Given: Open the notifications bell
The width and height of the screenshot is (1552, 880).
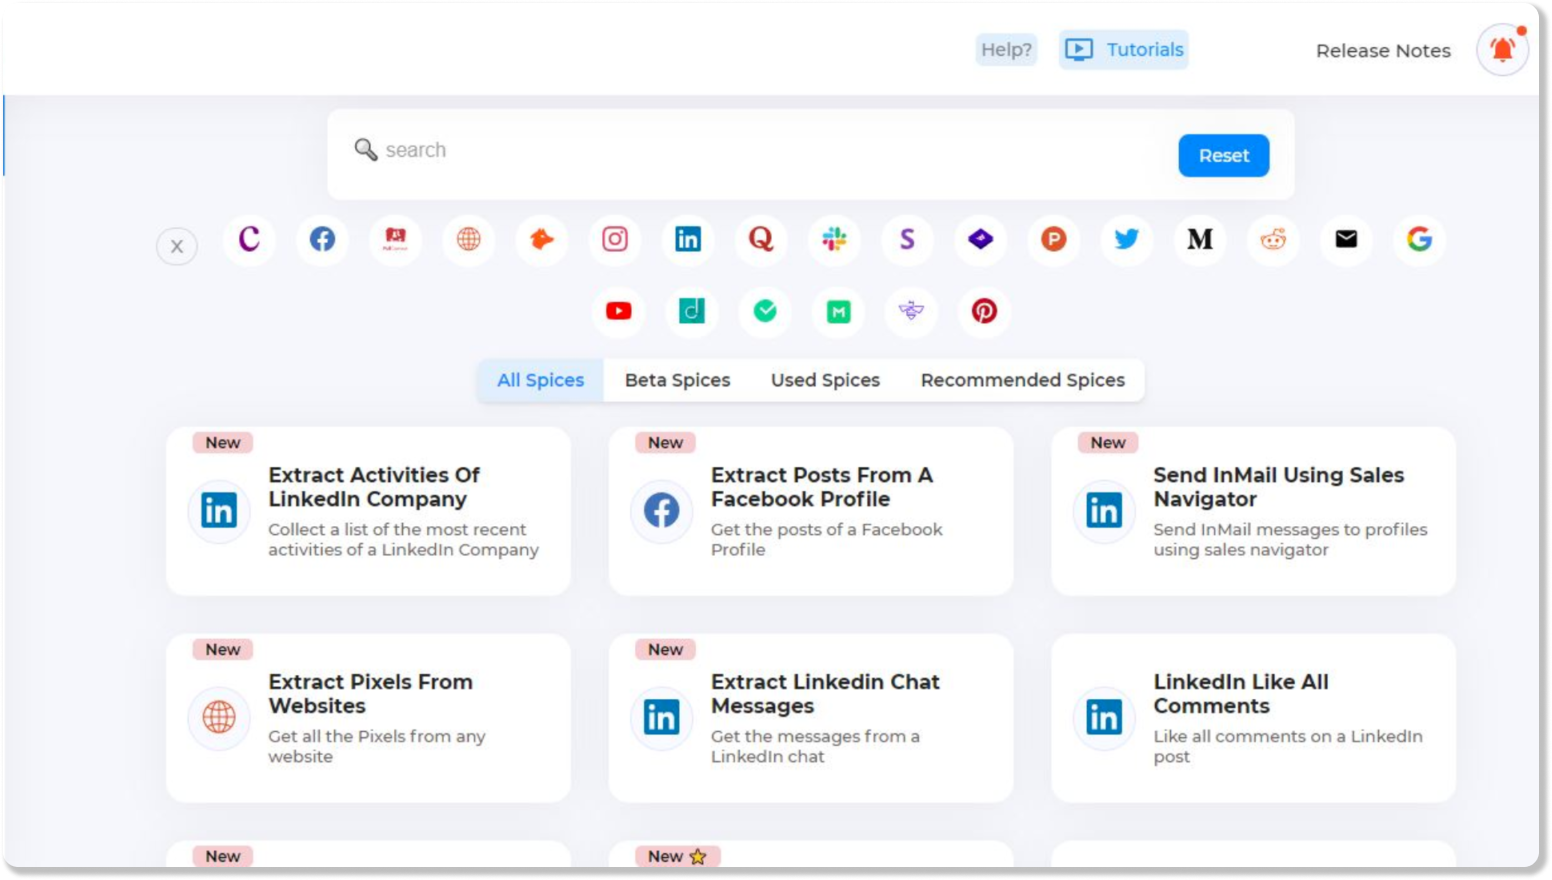Looking at the screenshot, I should click(x=1503, y=49).
